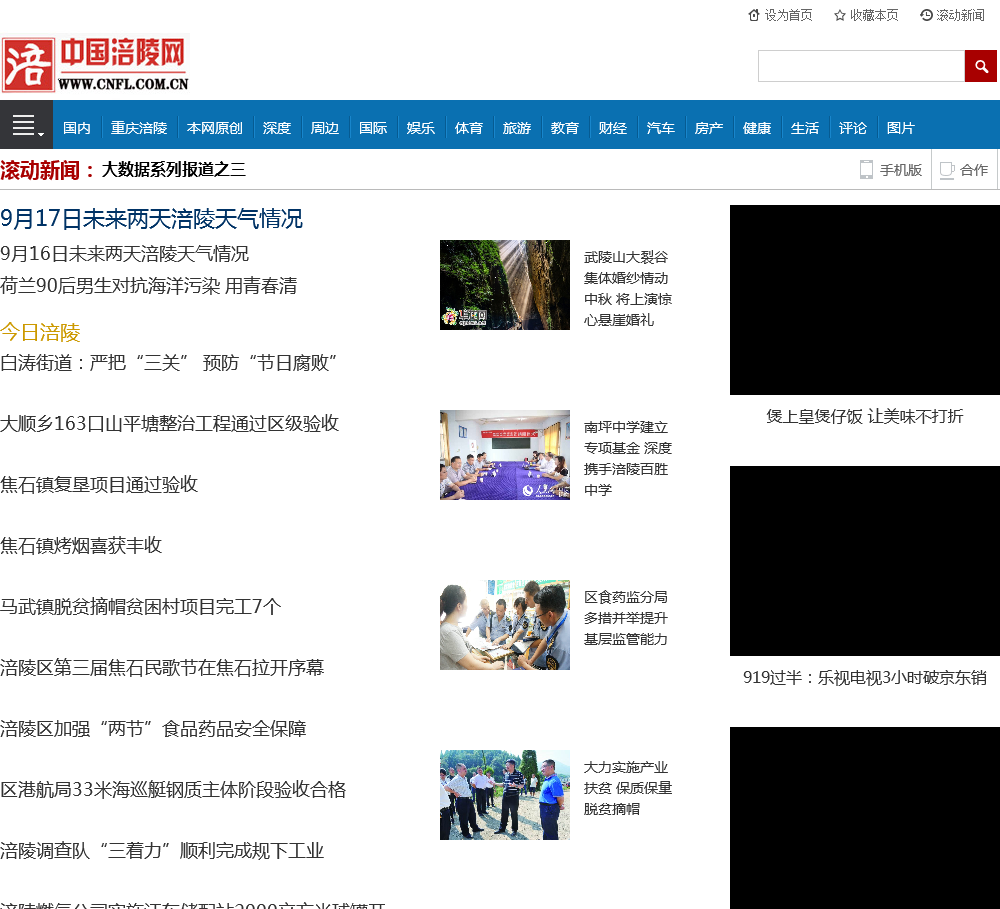Open headline 9月17日未来两天涪陵天气情况
The image size is (1000, 909).
coord(151,219)
